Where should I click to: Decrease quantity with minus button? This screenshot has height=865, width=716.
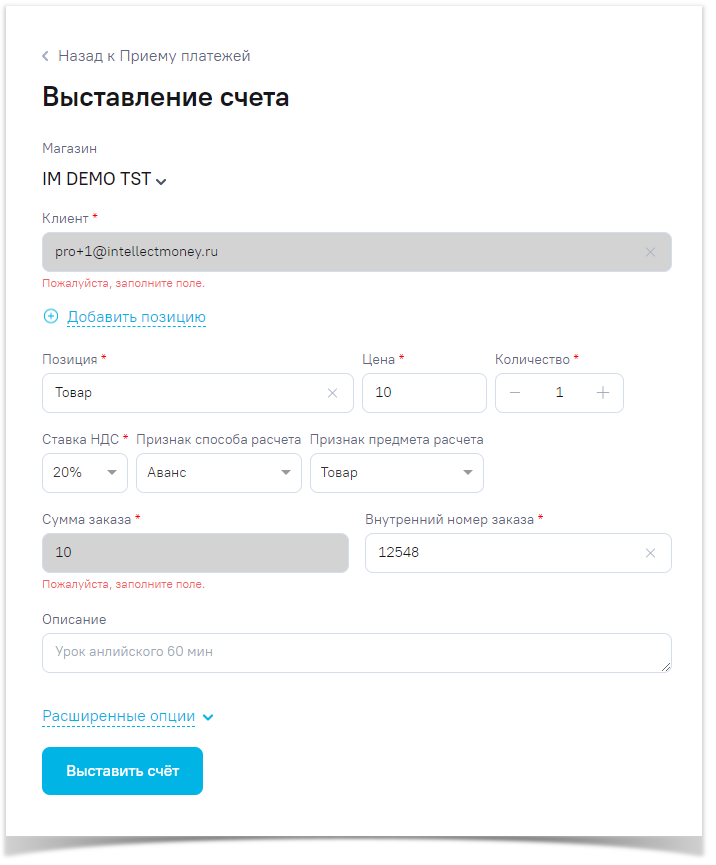[x=515, y=393]
